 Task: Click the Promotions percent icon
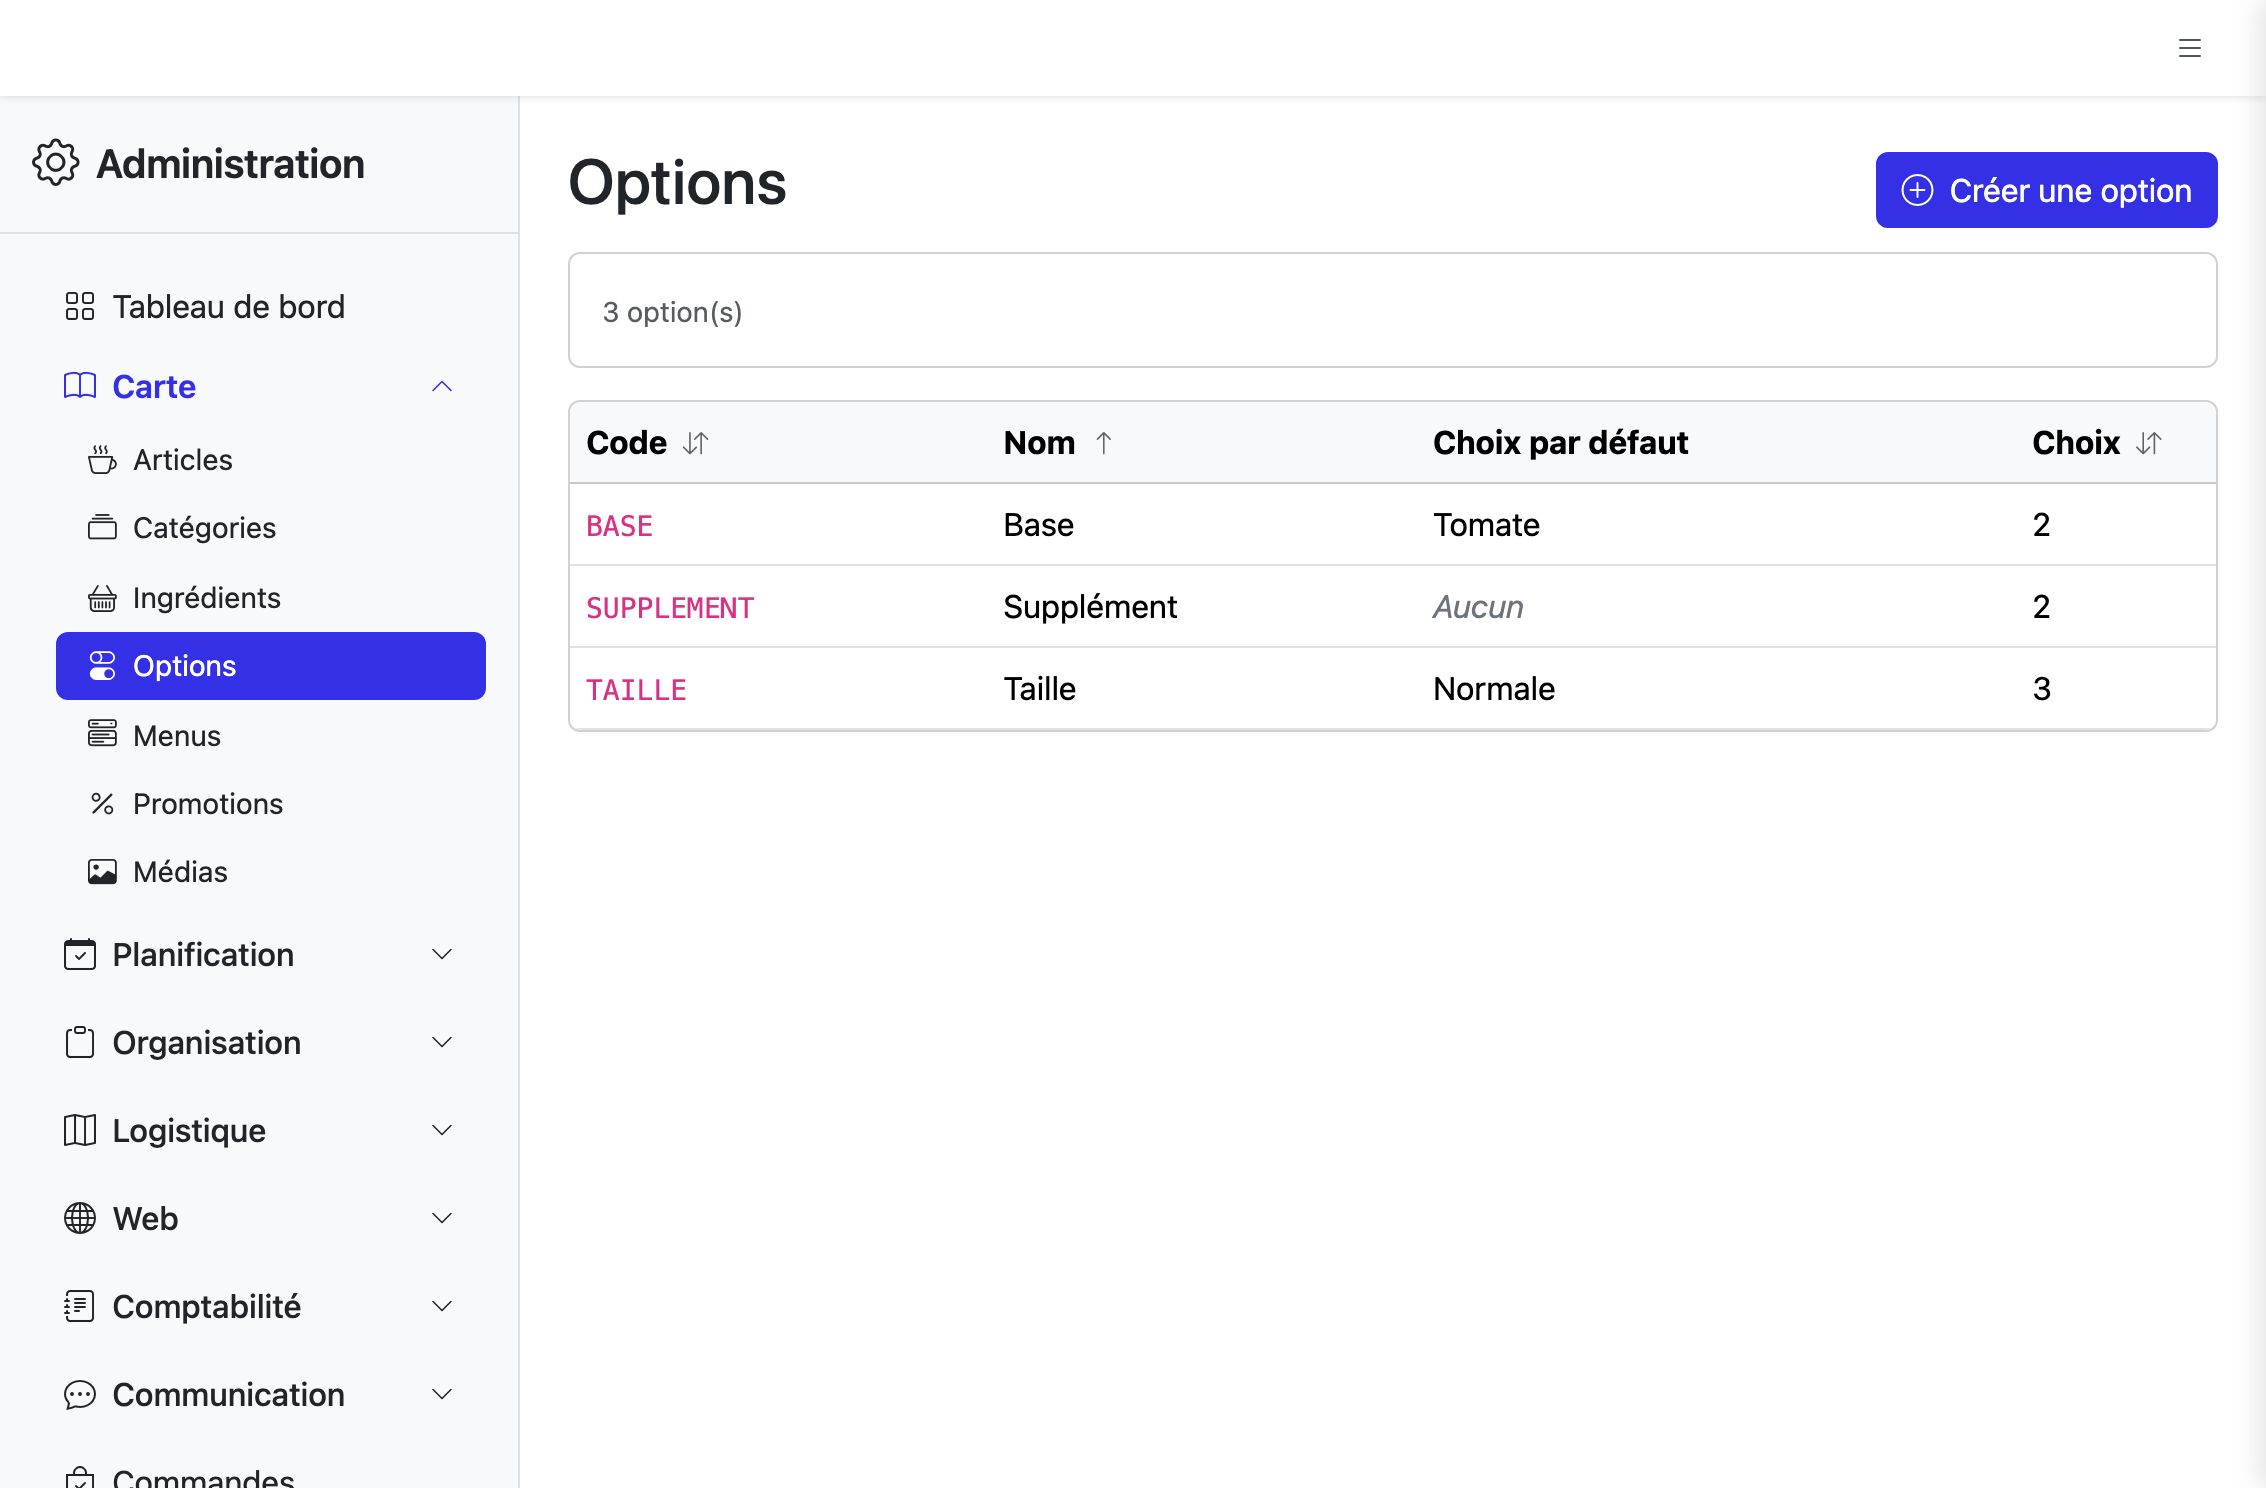102,803
